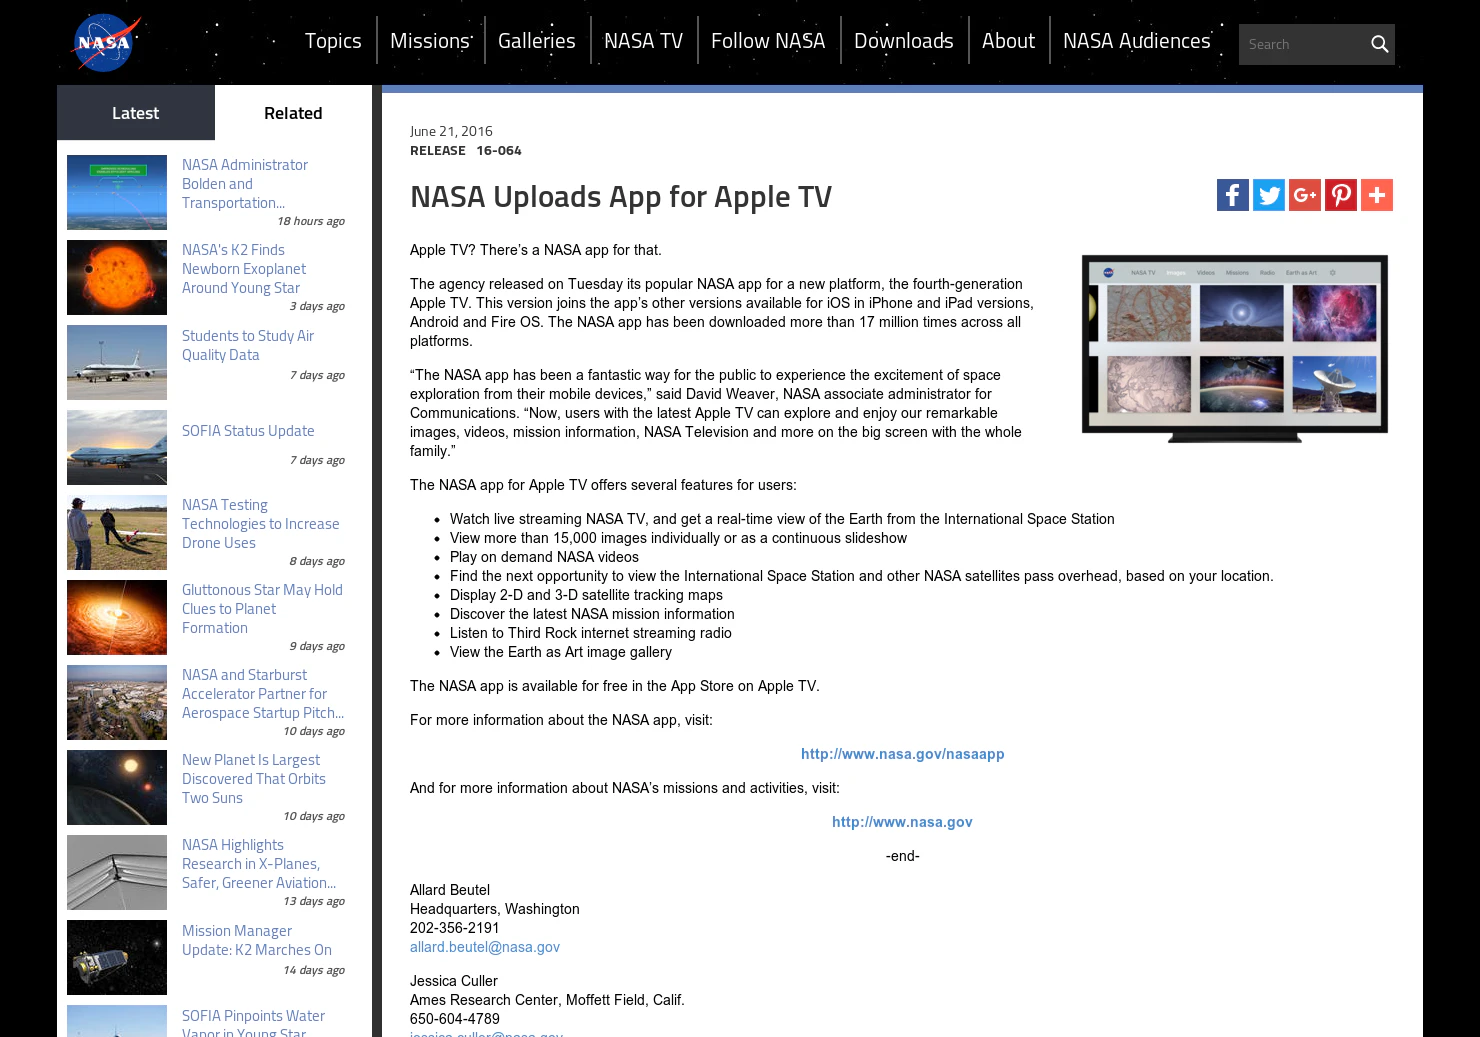Screen dimensions: 1480x1037
Task: Open the Follow NASA menu
Action: click(768, 41)
